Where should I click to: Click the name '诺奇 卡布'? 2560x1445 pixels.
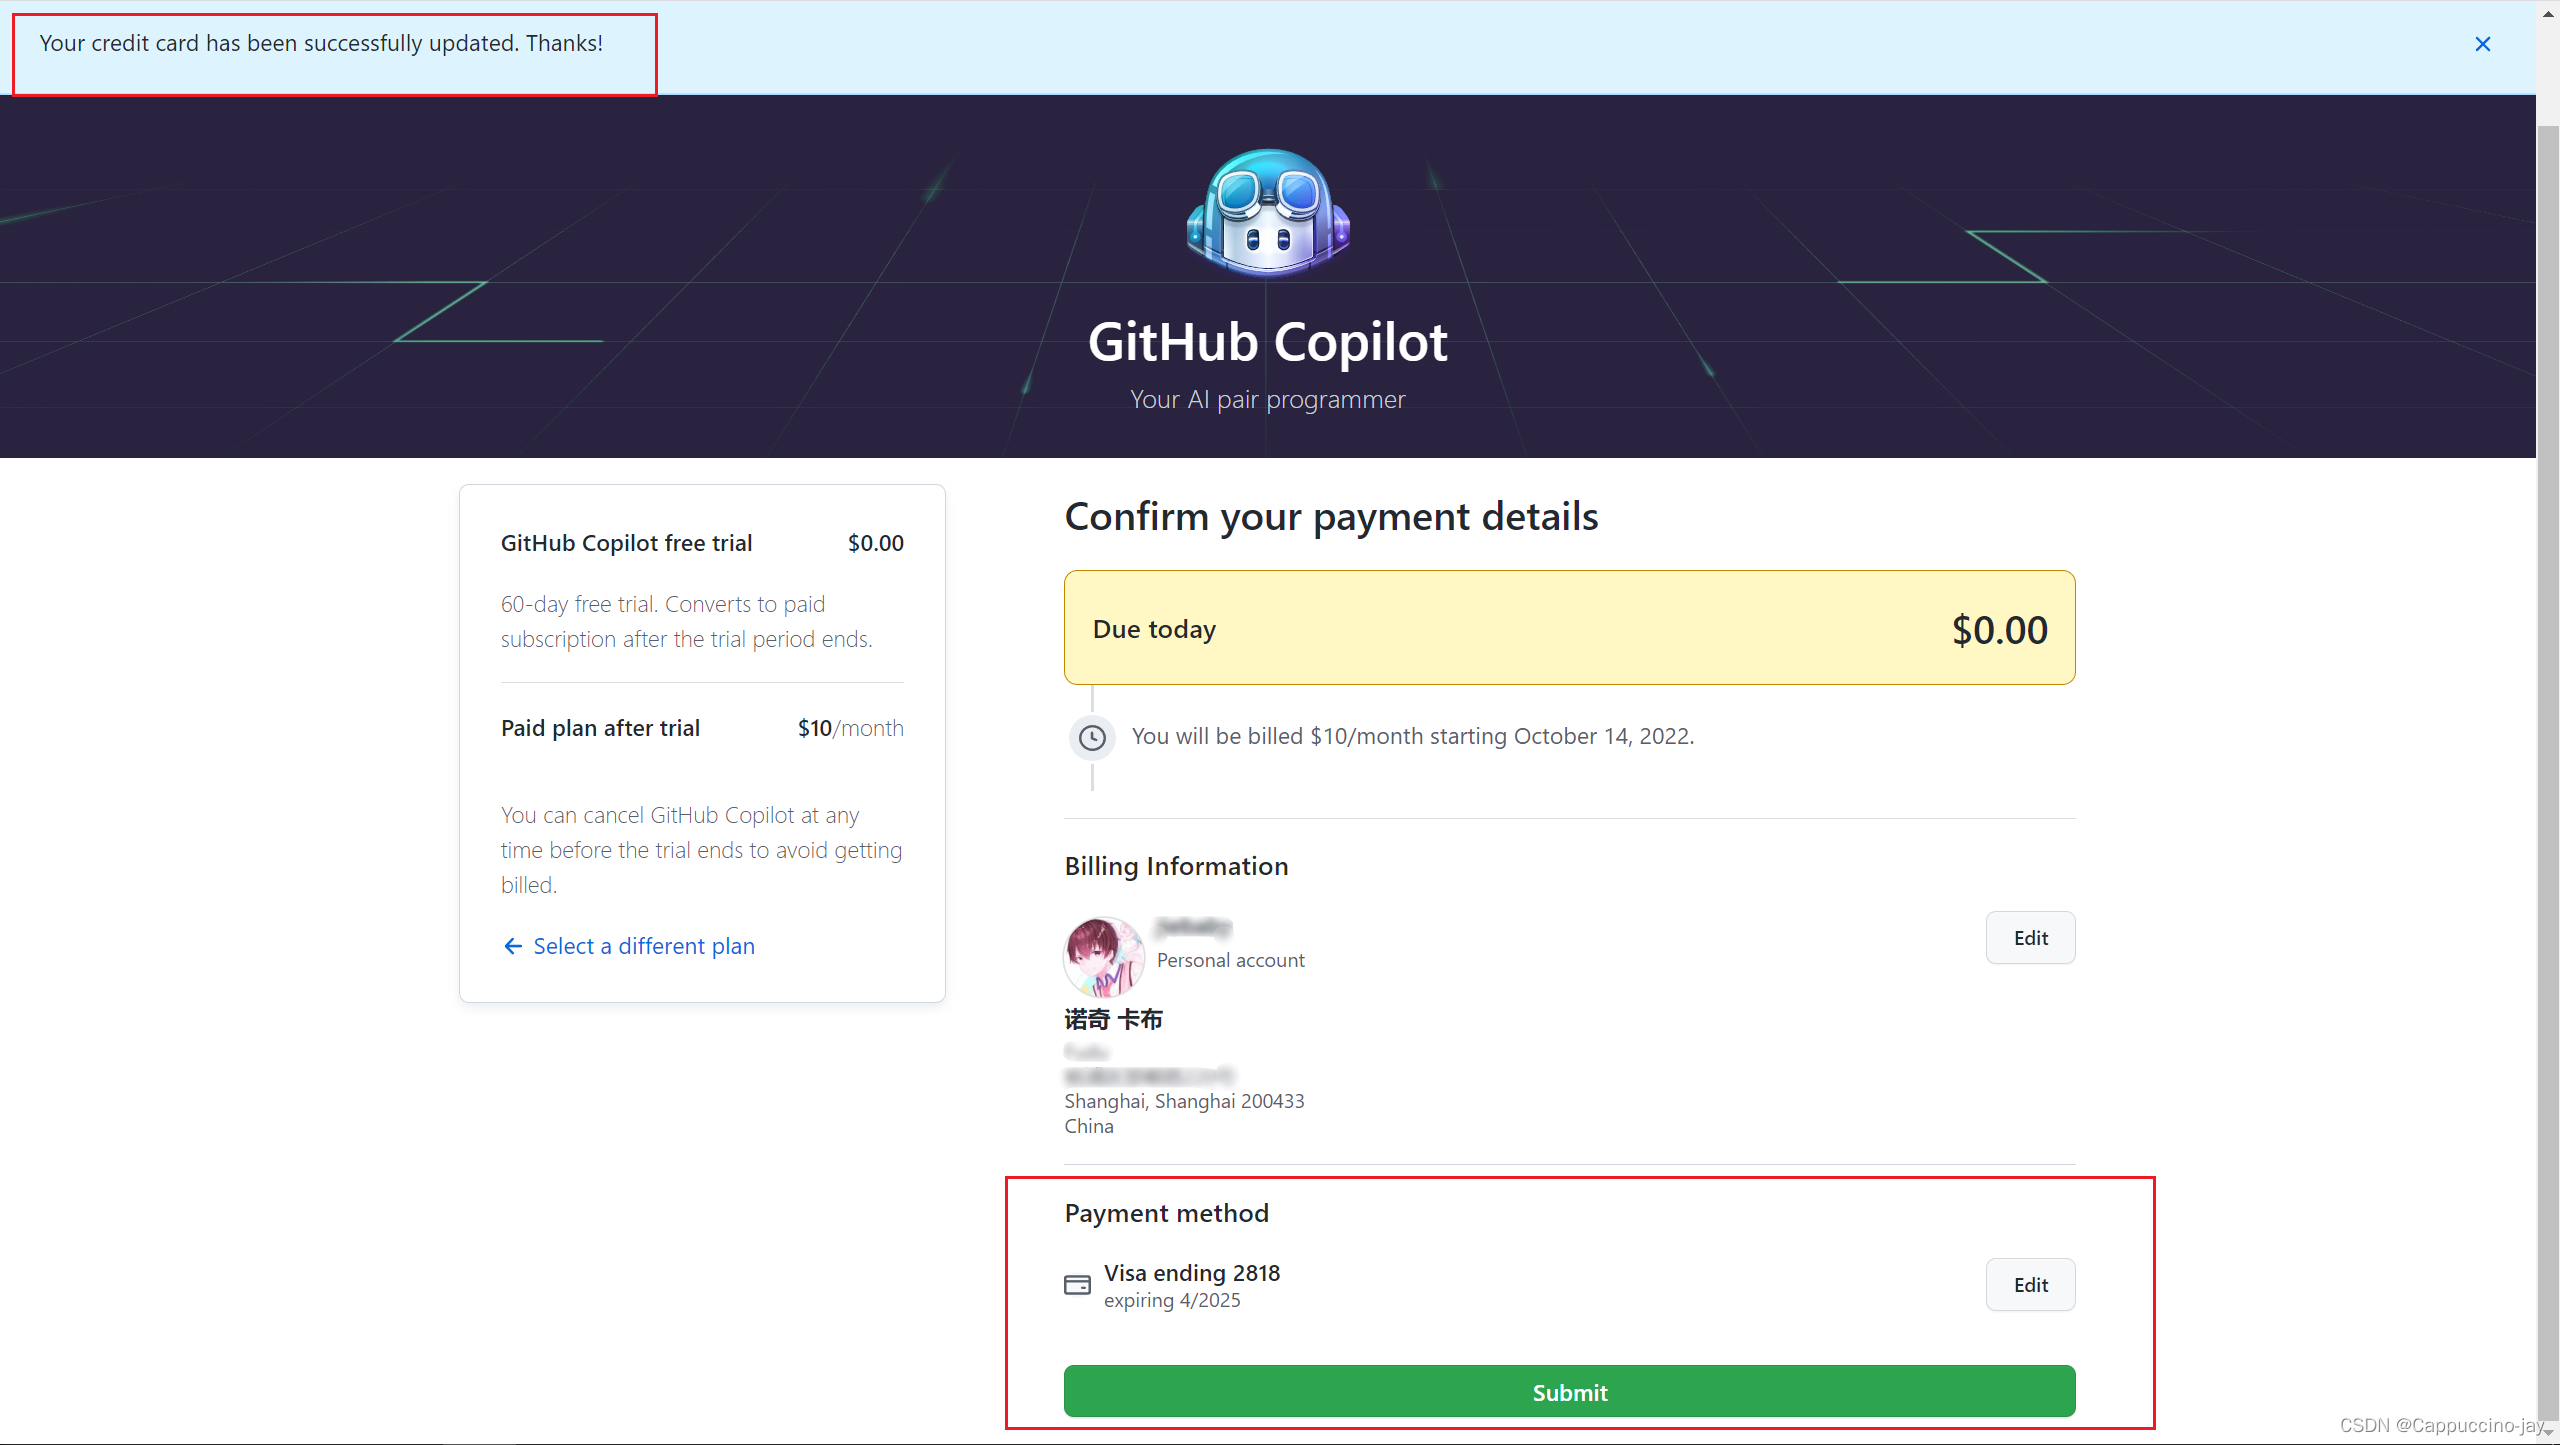click(1113, 1019)
